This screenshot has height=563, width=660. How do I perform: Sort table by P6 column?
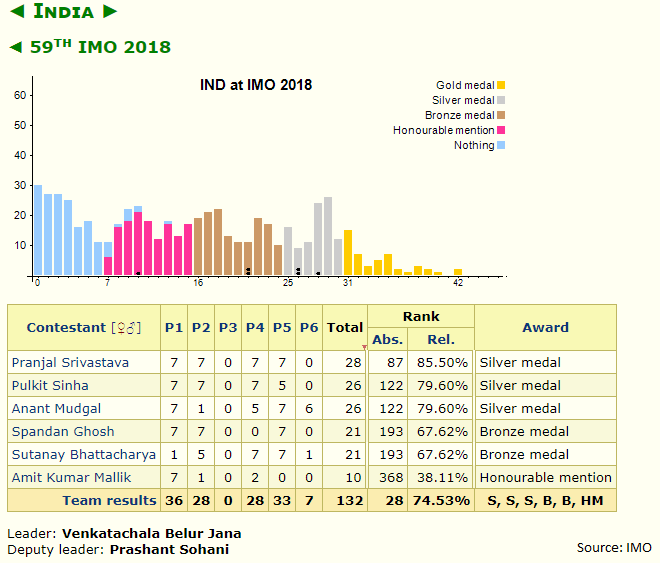(x=309, y=327)
